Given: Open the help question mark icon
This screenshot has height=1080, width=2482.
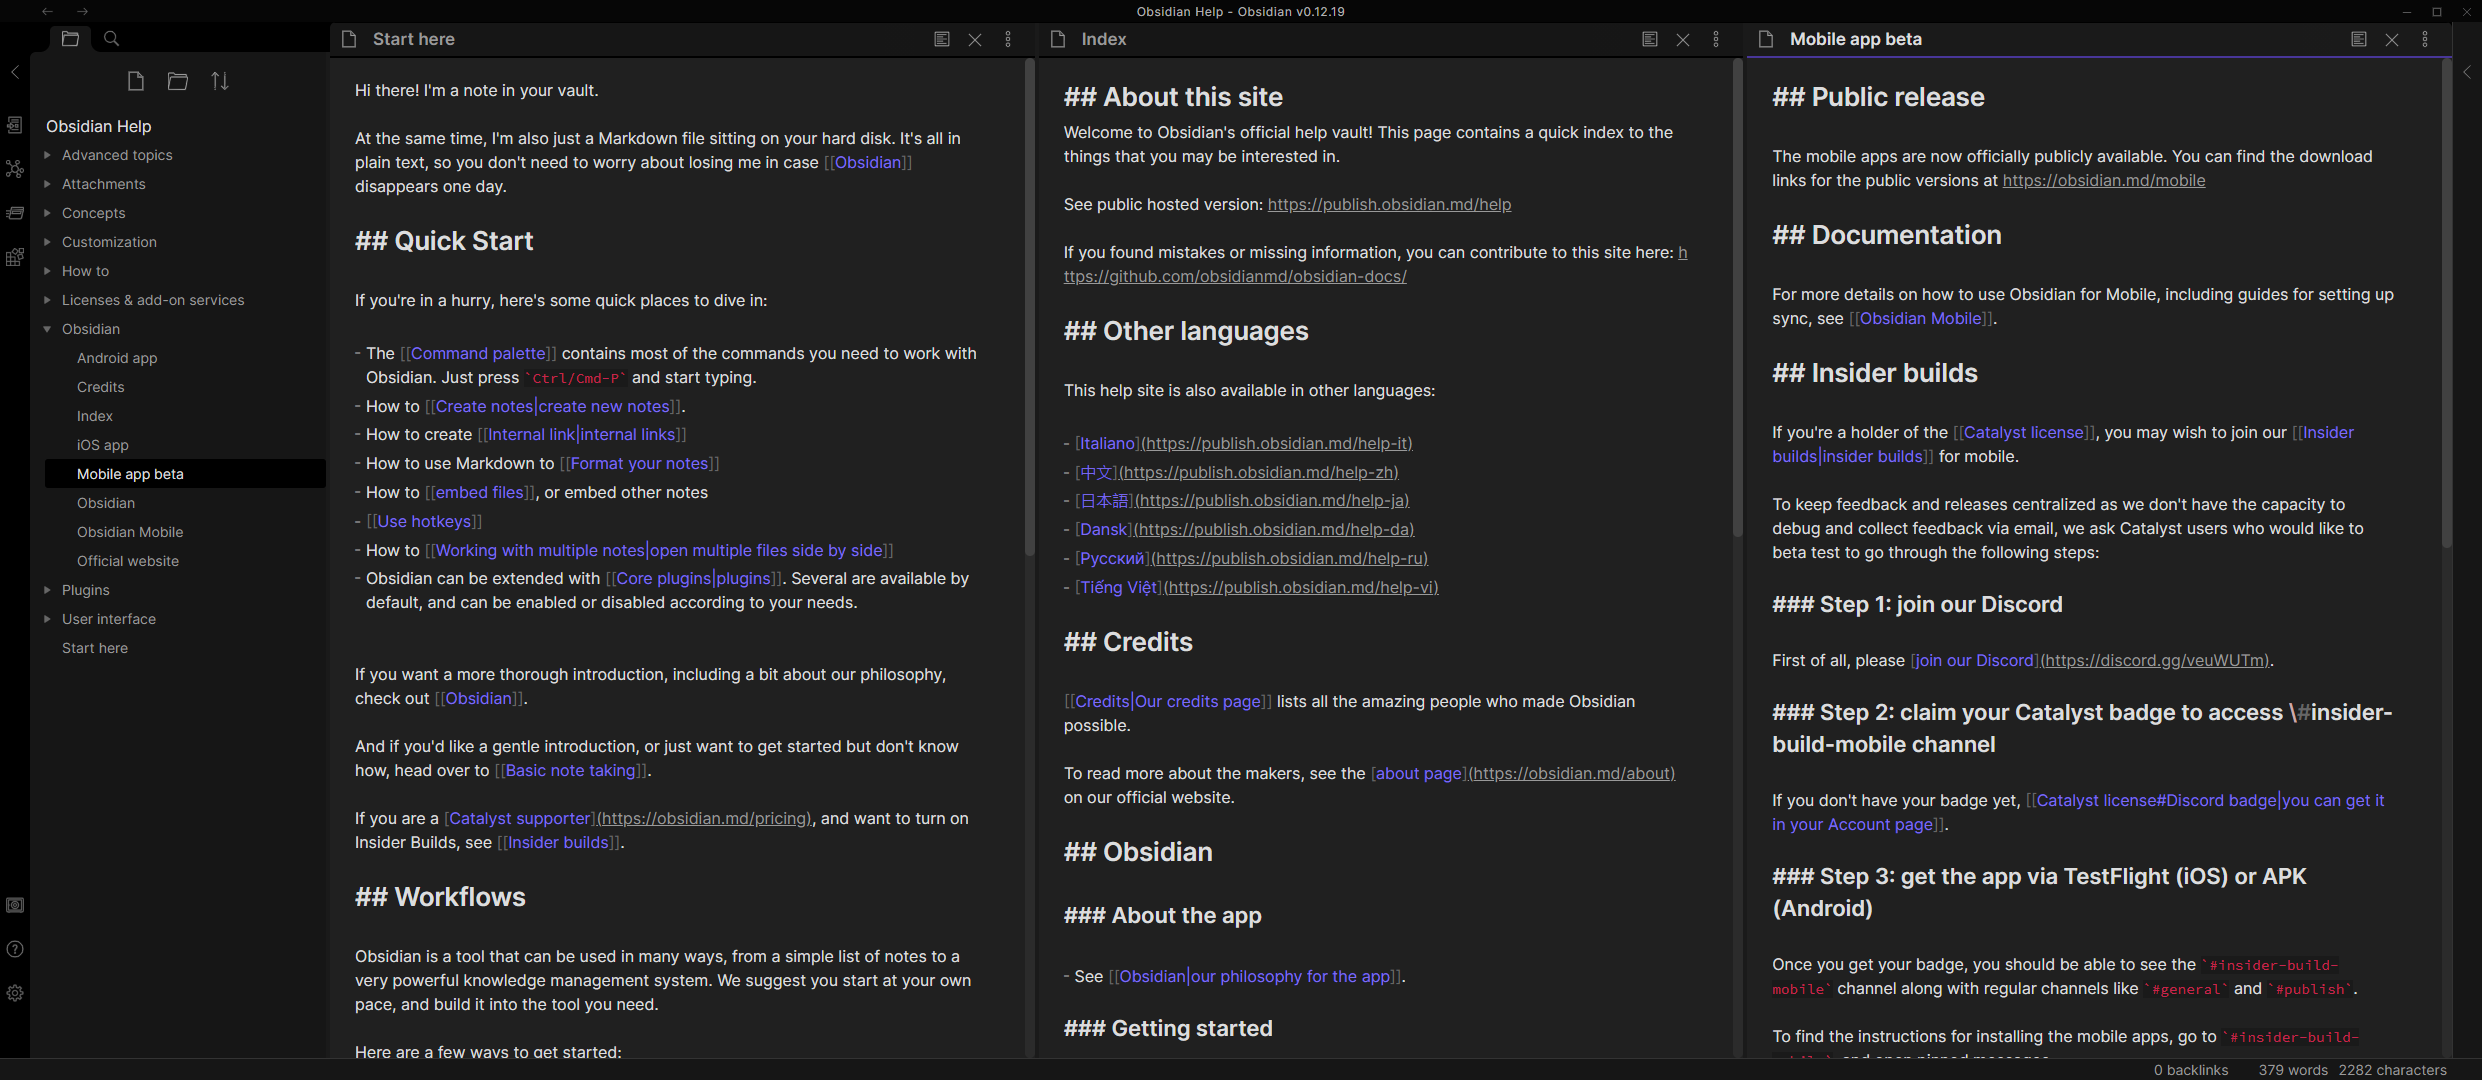Looking at the screenshot, I should click(x=15, y=949).
